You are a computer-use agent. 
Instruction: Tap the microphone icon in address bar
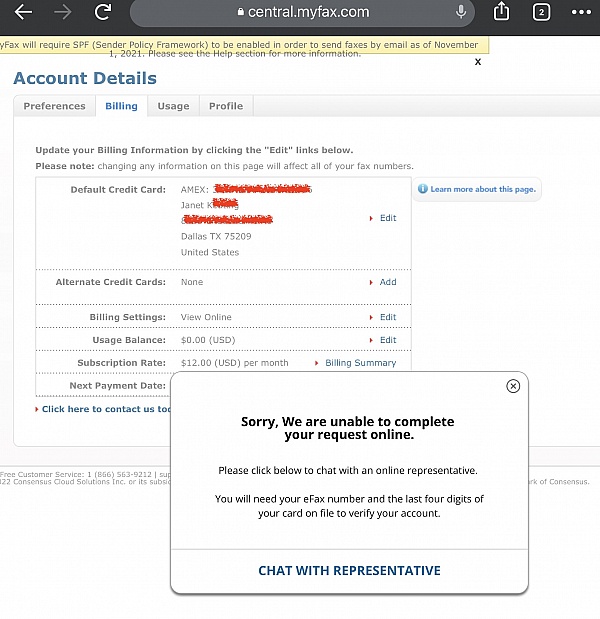point(462,13)
